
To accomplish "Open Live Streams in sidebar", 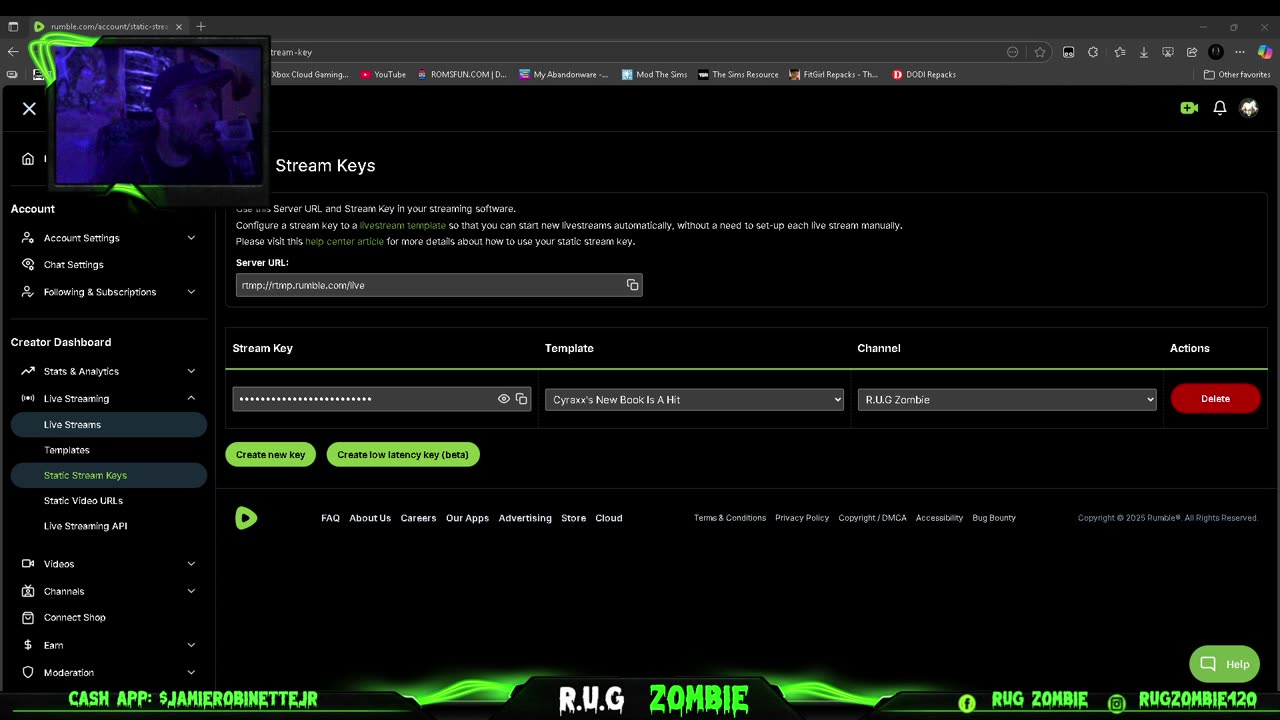I will [109, 424].
